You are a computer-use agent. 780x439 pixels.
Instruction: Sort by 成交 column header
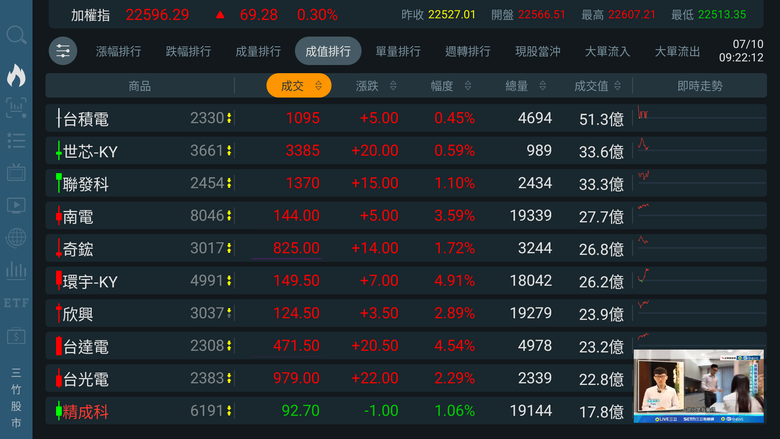(299, 86)
